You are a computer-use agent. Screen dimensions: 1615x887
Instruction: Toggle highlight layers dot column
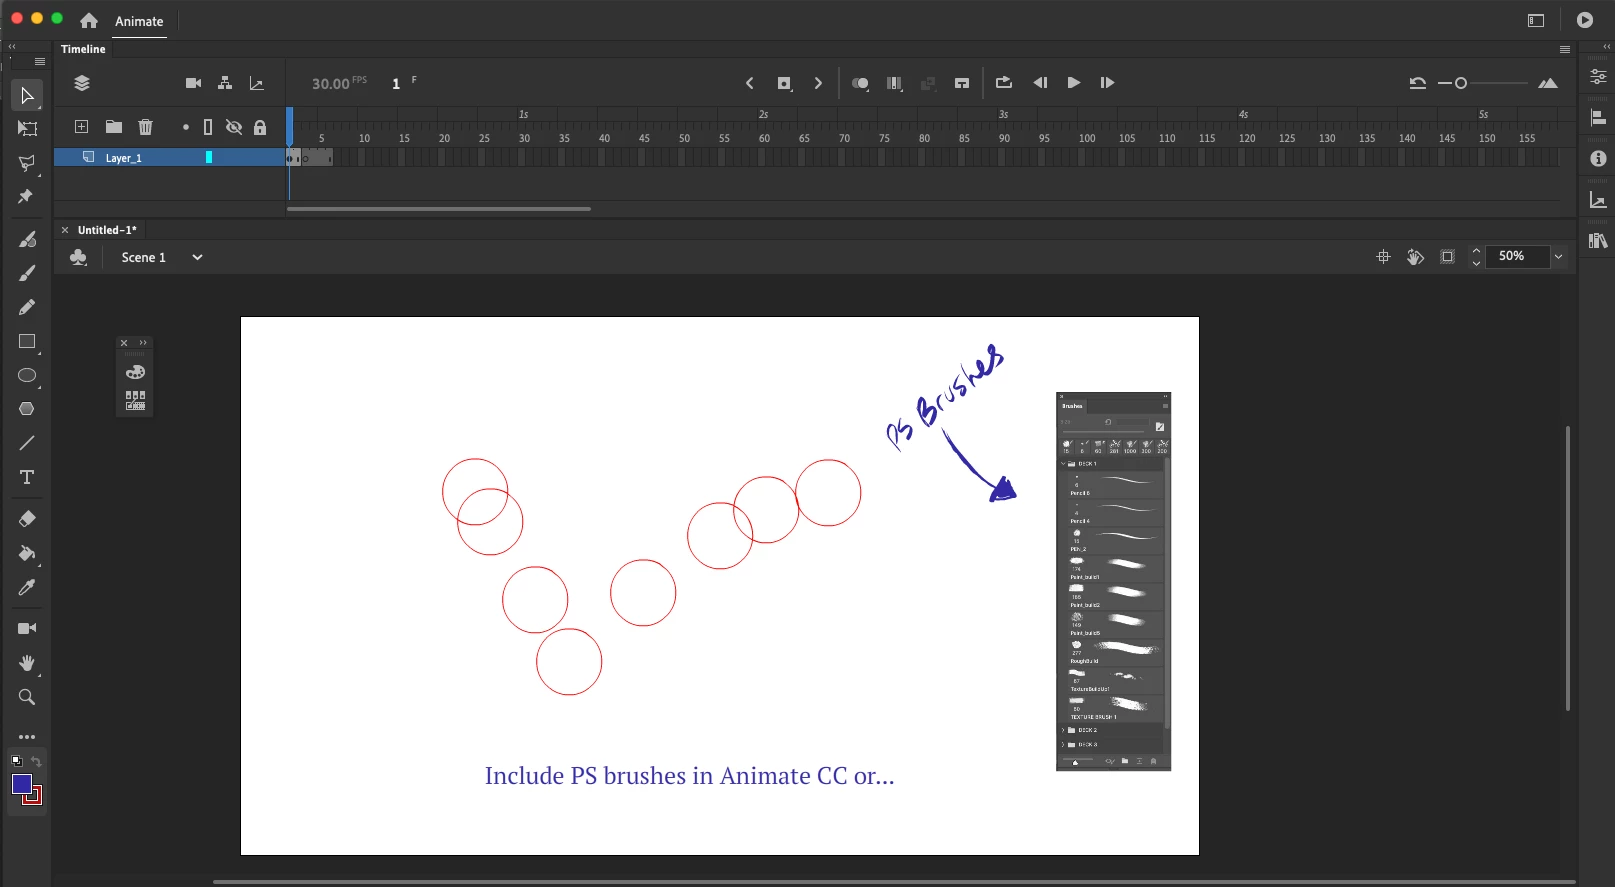(186, 127)
